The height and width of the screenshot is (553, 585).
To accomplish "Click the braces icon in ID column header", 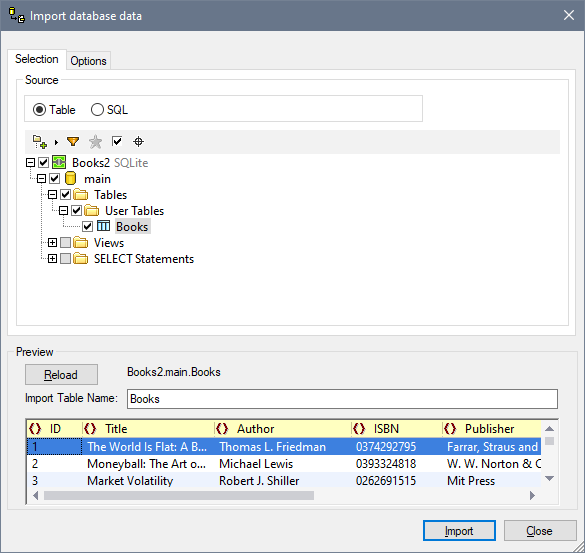I will pos(35,429).
